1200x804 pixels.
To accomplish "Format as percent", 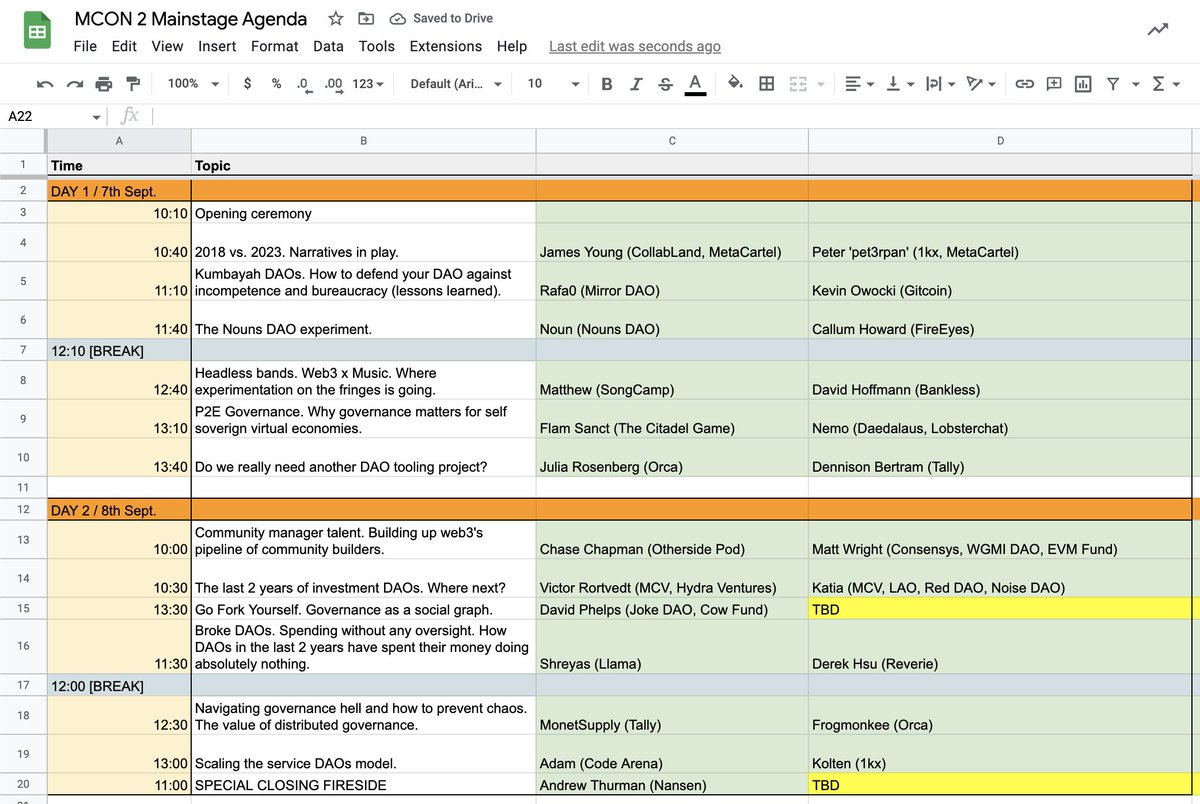I will [276, 84].
